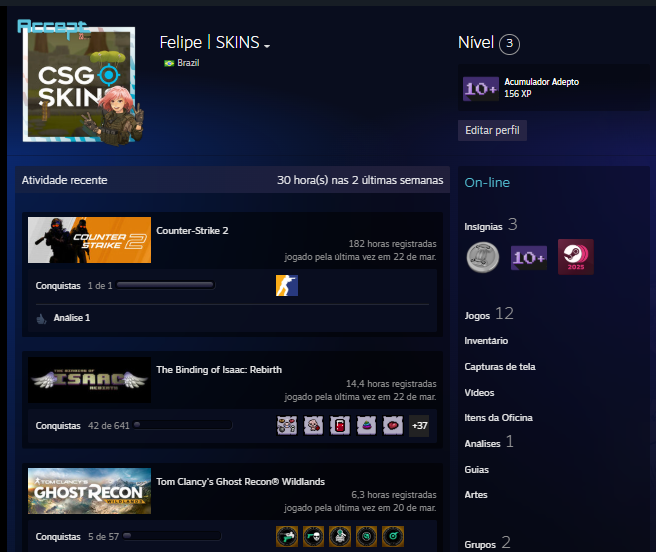Click the first Binding of Isaac achievement icon

tap(287, 426)
